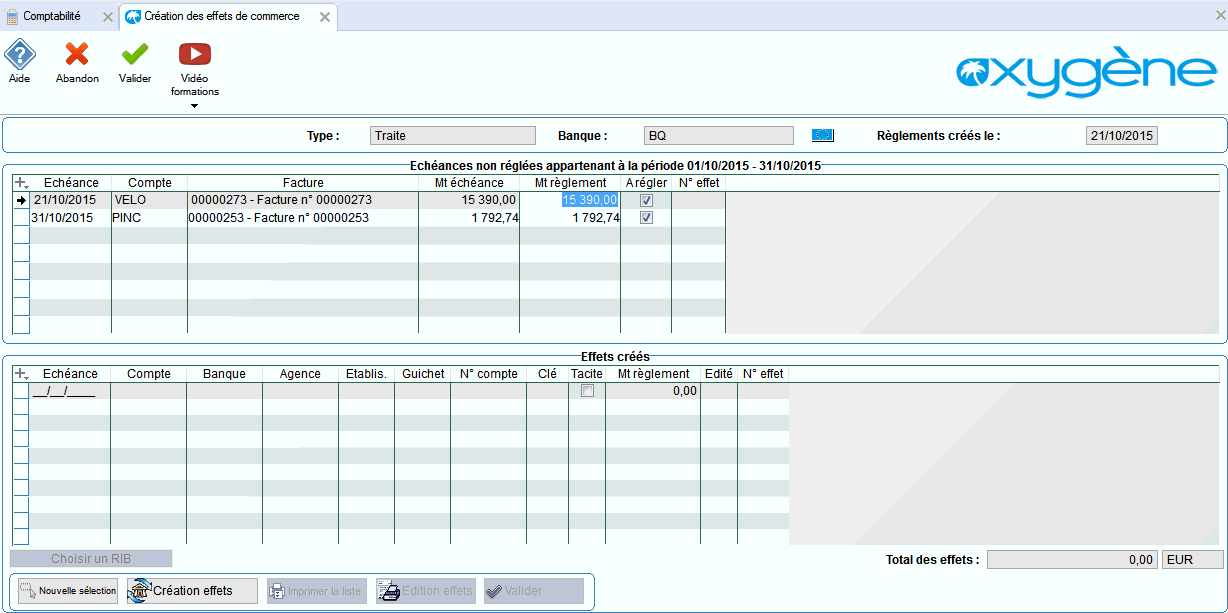Click the Nouvelle sélection button
The image size is (1228, 613).
click(x=66, y=591)
